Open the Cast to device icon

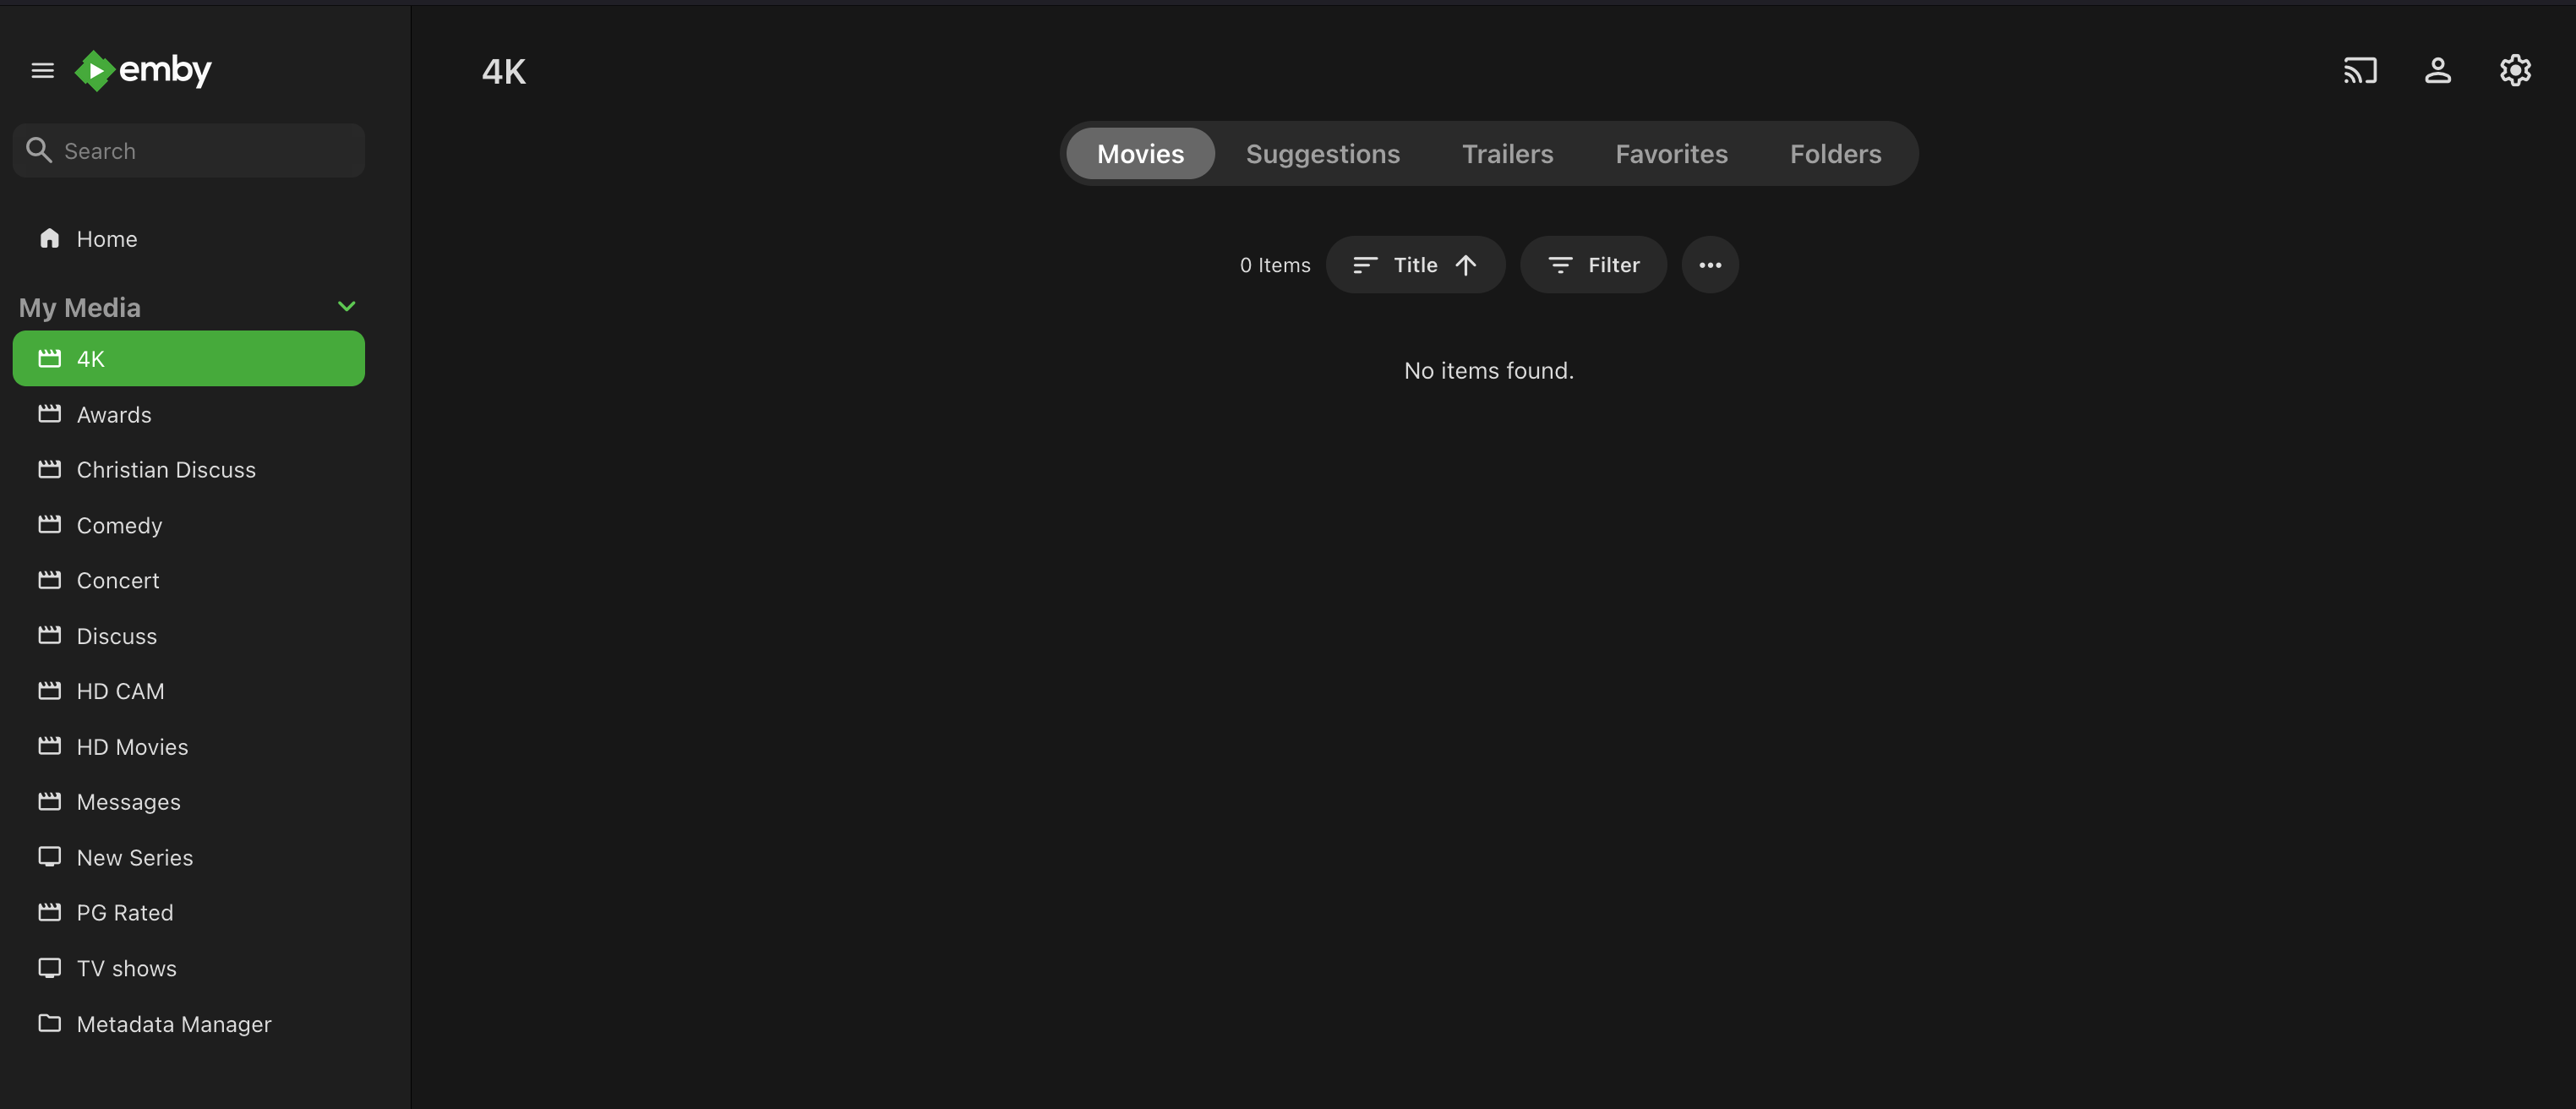pos(2359,71)
